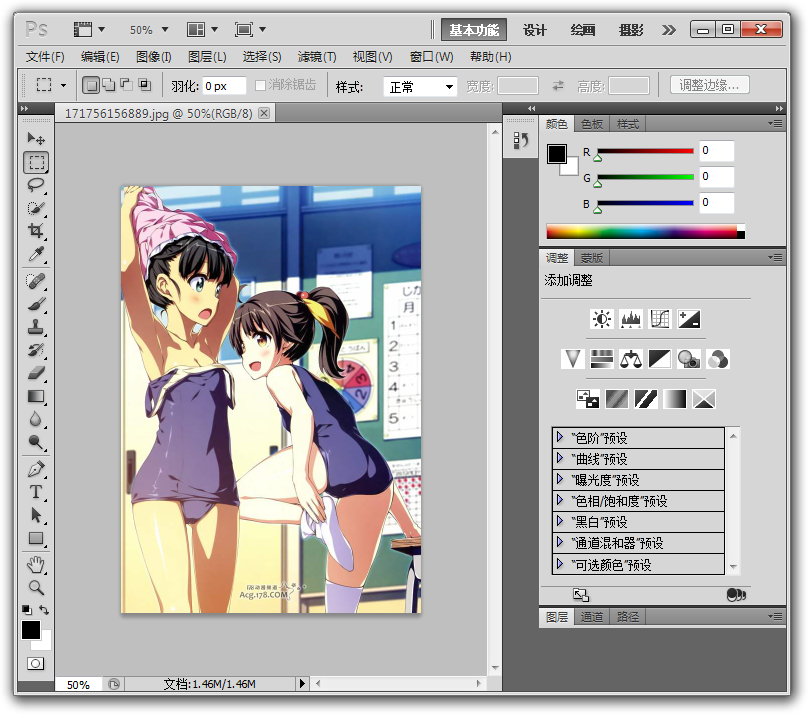Select the Move tool
The width and height of the screenshot is (809, 715).
pos(36,138)
